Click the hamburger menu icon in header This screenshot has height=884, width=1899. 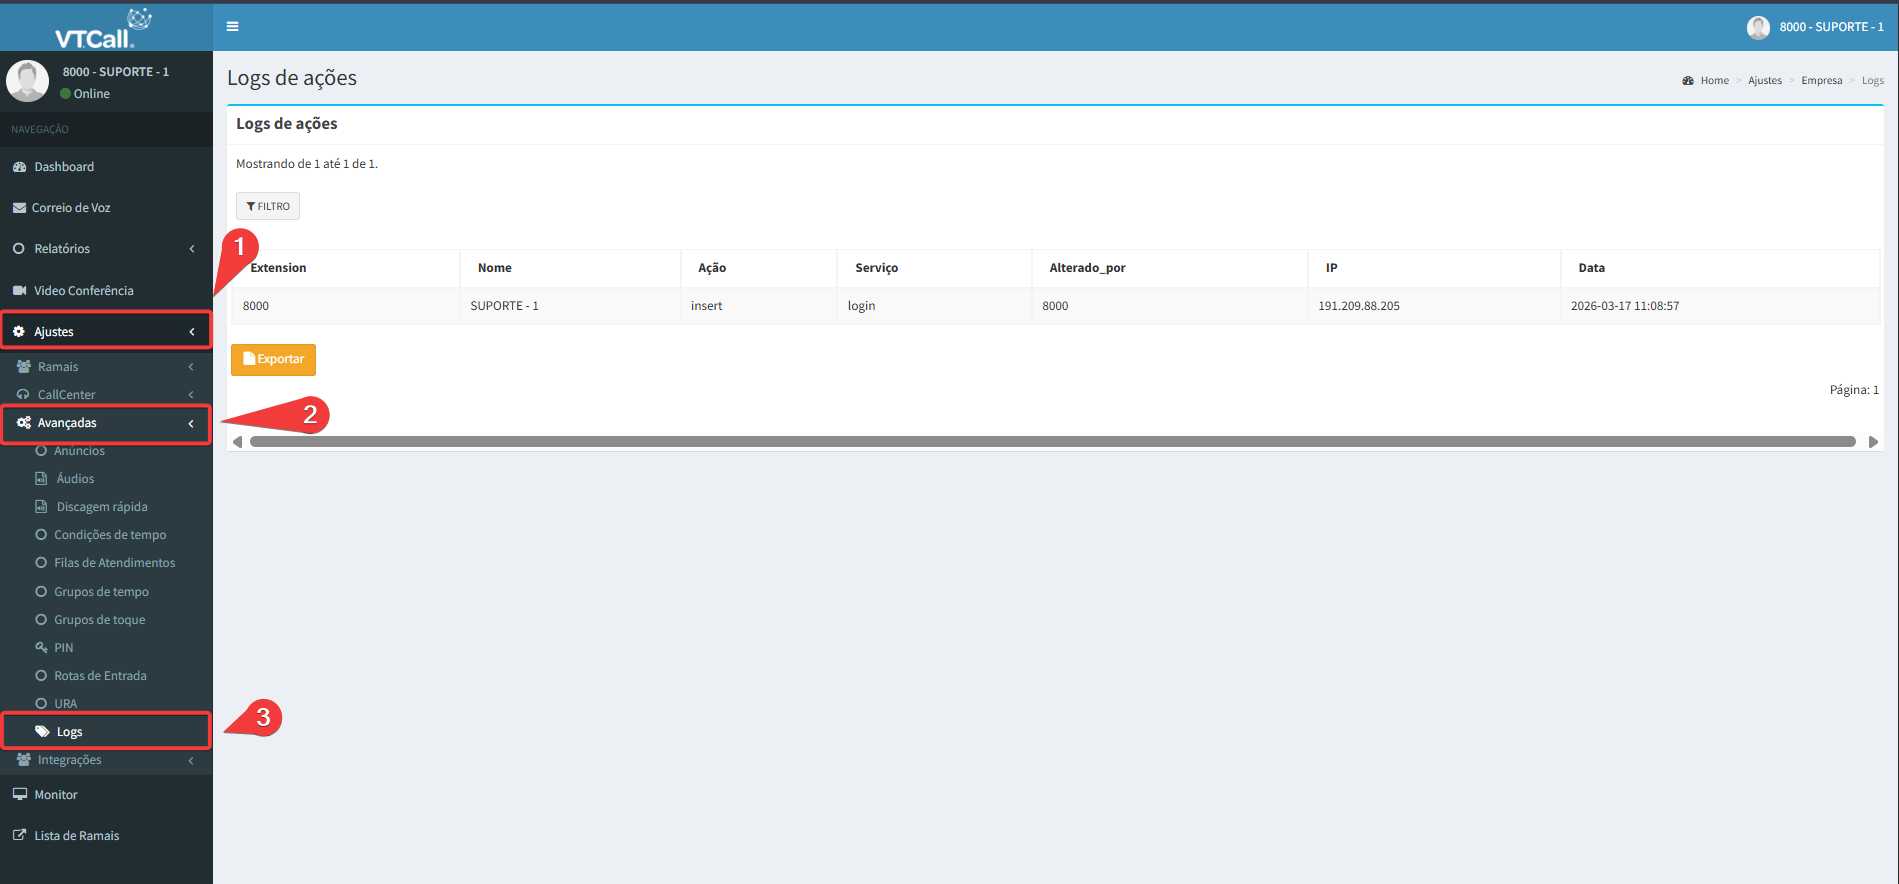pyautogui.click(x=232, y=27)
